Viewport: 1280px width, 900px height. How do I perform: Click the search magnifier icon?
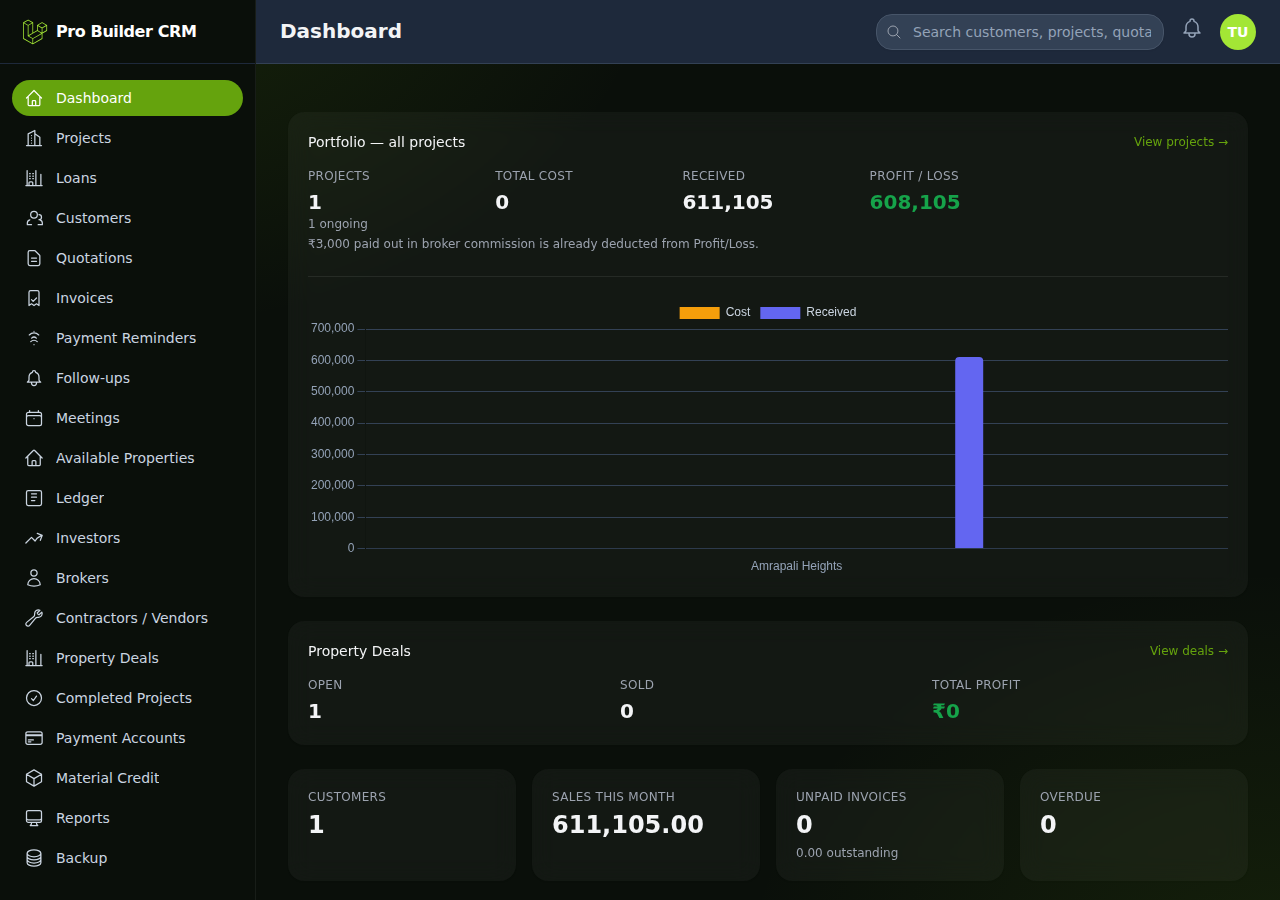(894, 32)
